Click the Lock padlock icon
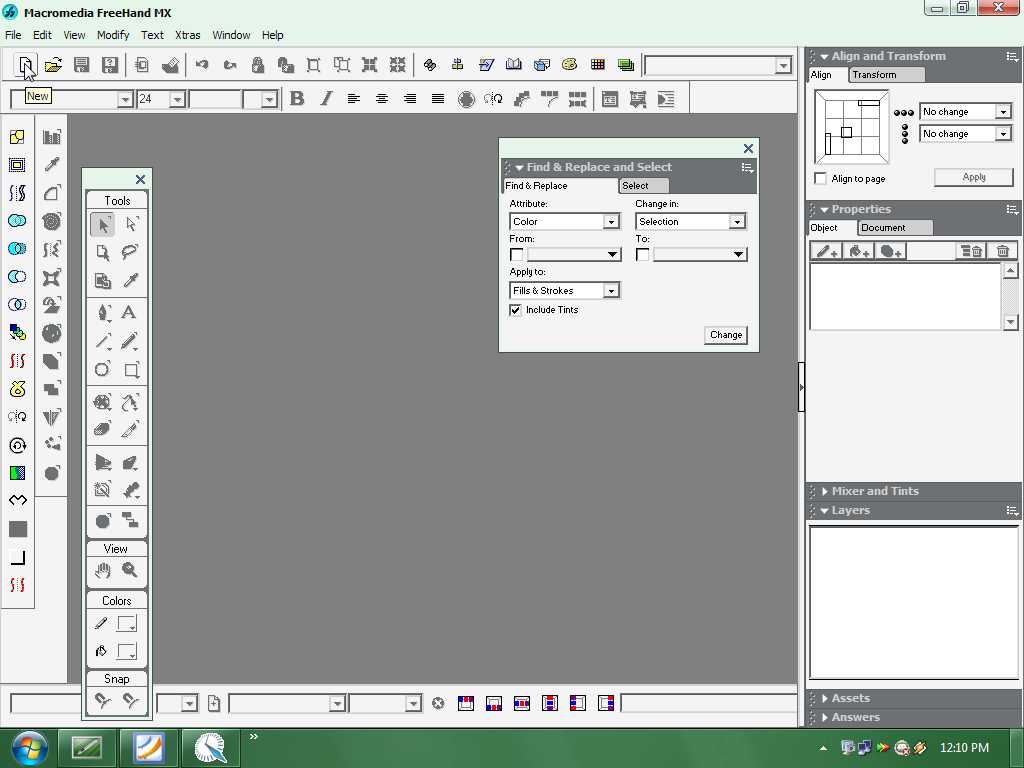Image resolution: width=1024 pixels, height=768 pixels. [258, 65]
